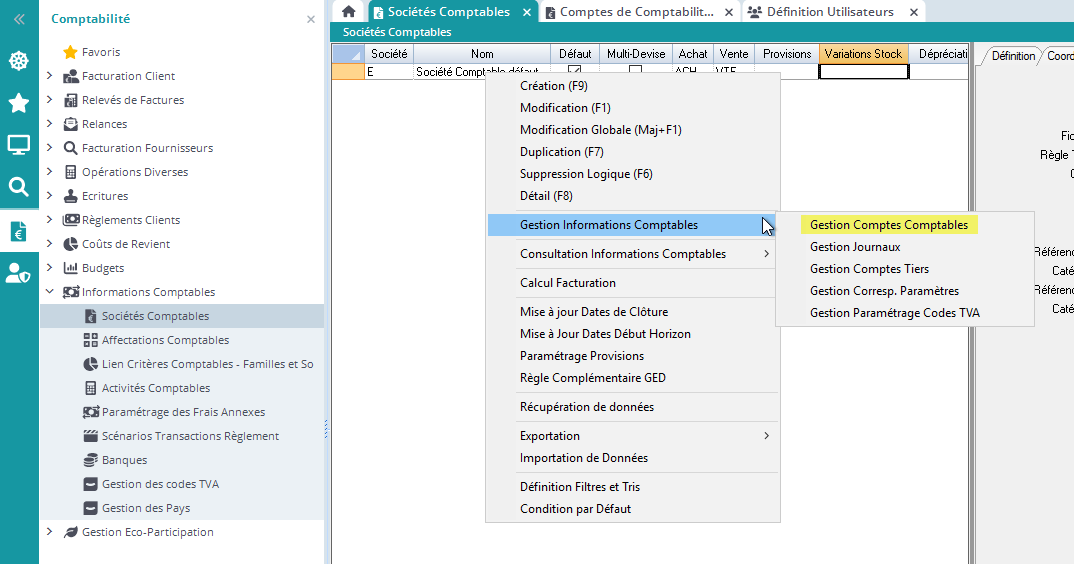The height and width of the screenshot is (564, 1074).
Task: Click the ship wheel icon in sidebar
Action: point(18,62)
